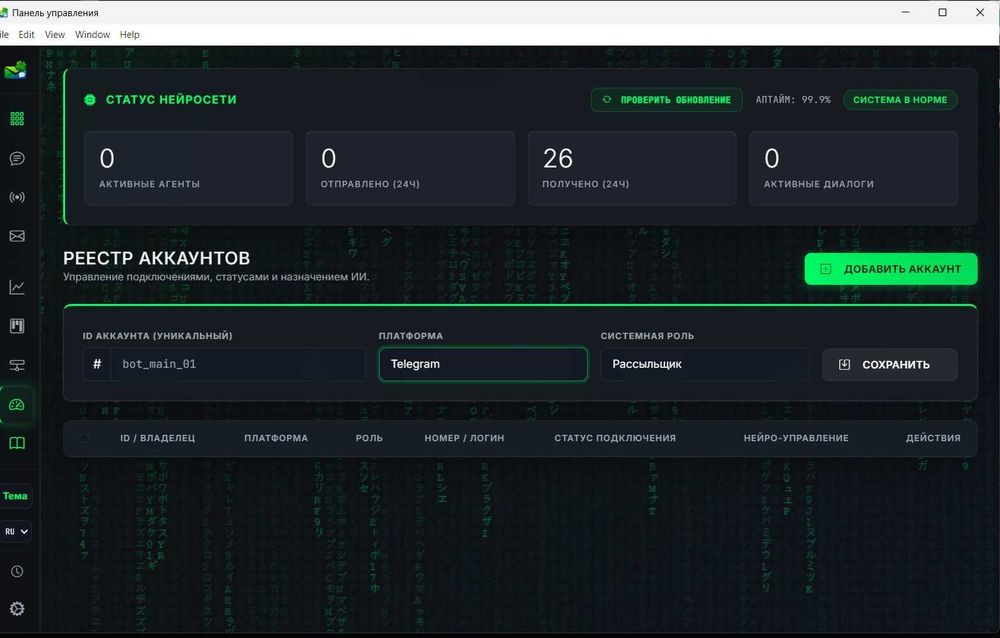The width and height of the screenshot is (1000, 638).
Task: Click the Действия column header
Action: pyautogui.click(x=933, y=438)
